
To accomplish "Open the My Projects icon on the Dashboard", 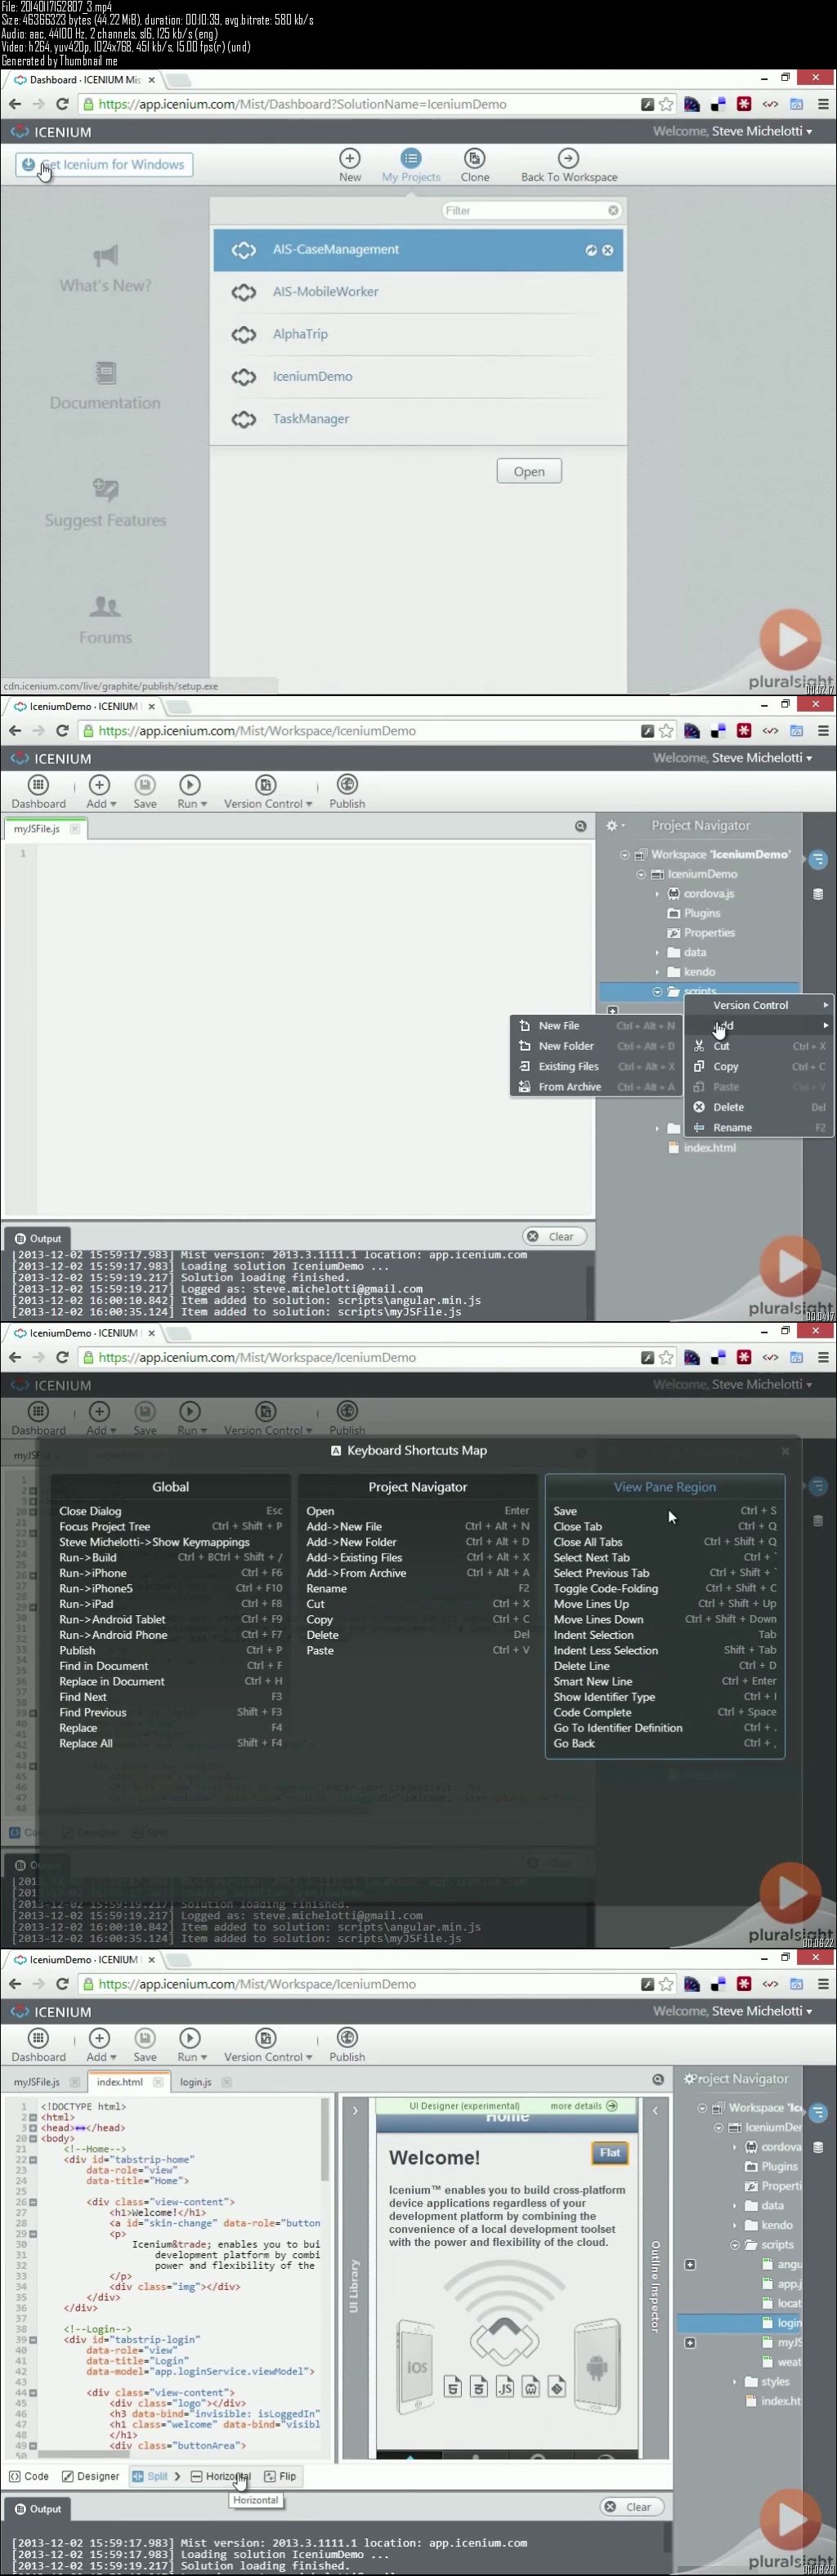I will coord(411,158).
